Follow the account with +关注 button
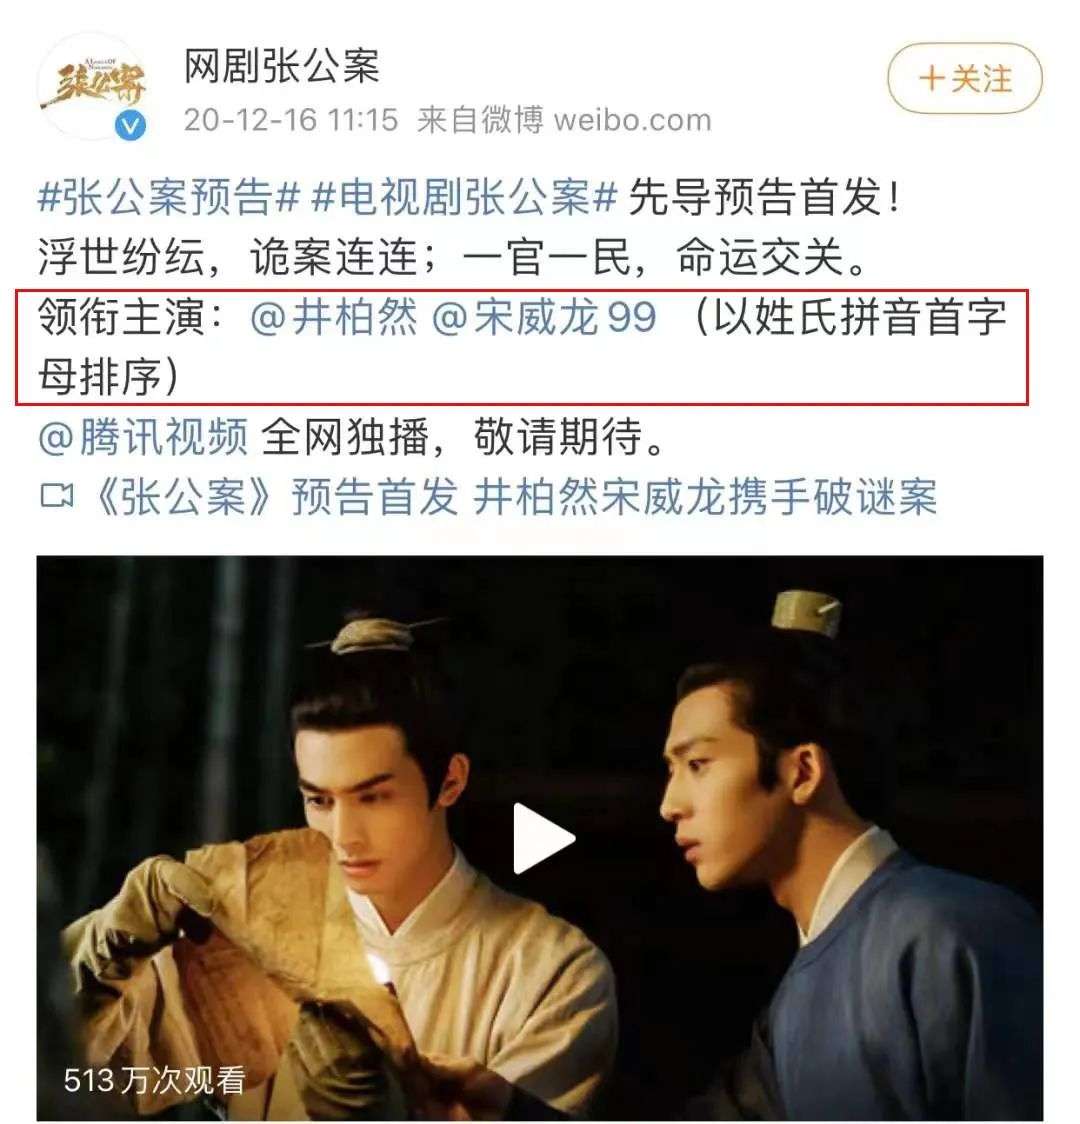Viewport: 1080px width, 1124px height. pos(965,78)
